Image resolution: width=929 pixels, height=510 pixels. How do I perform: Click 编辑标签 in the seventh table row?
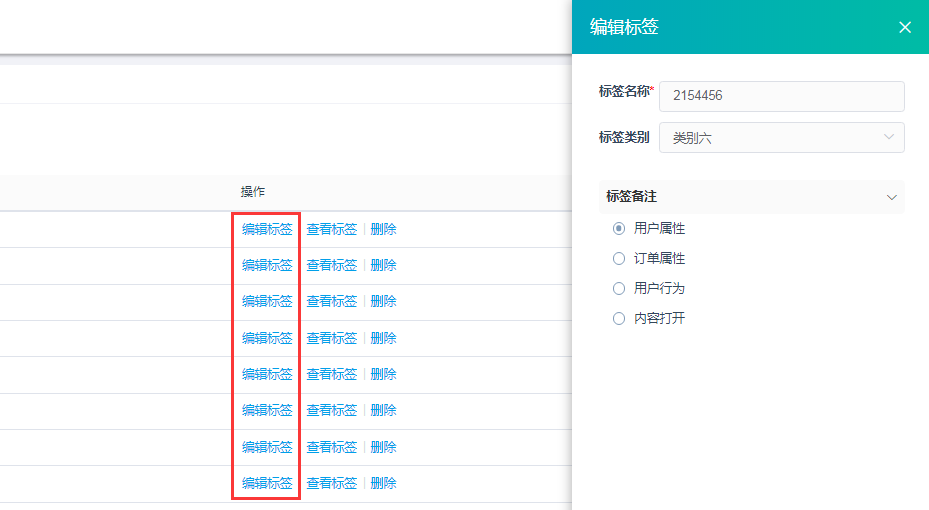point(267,447)
